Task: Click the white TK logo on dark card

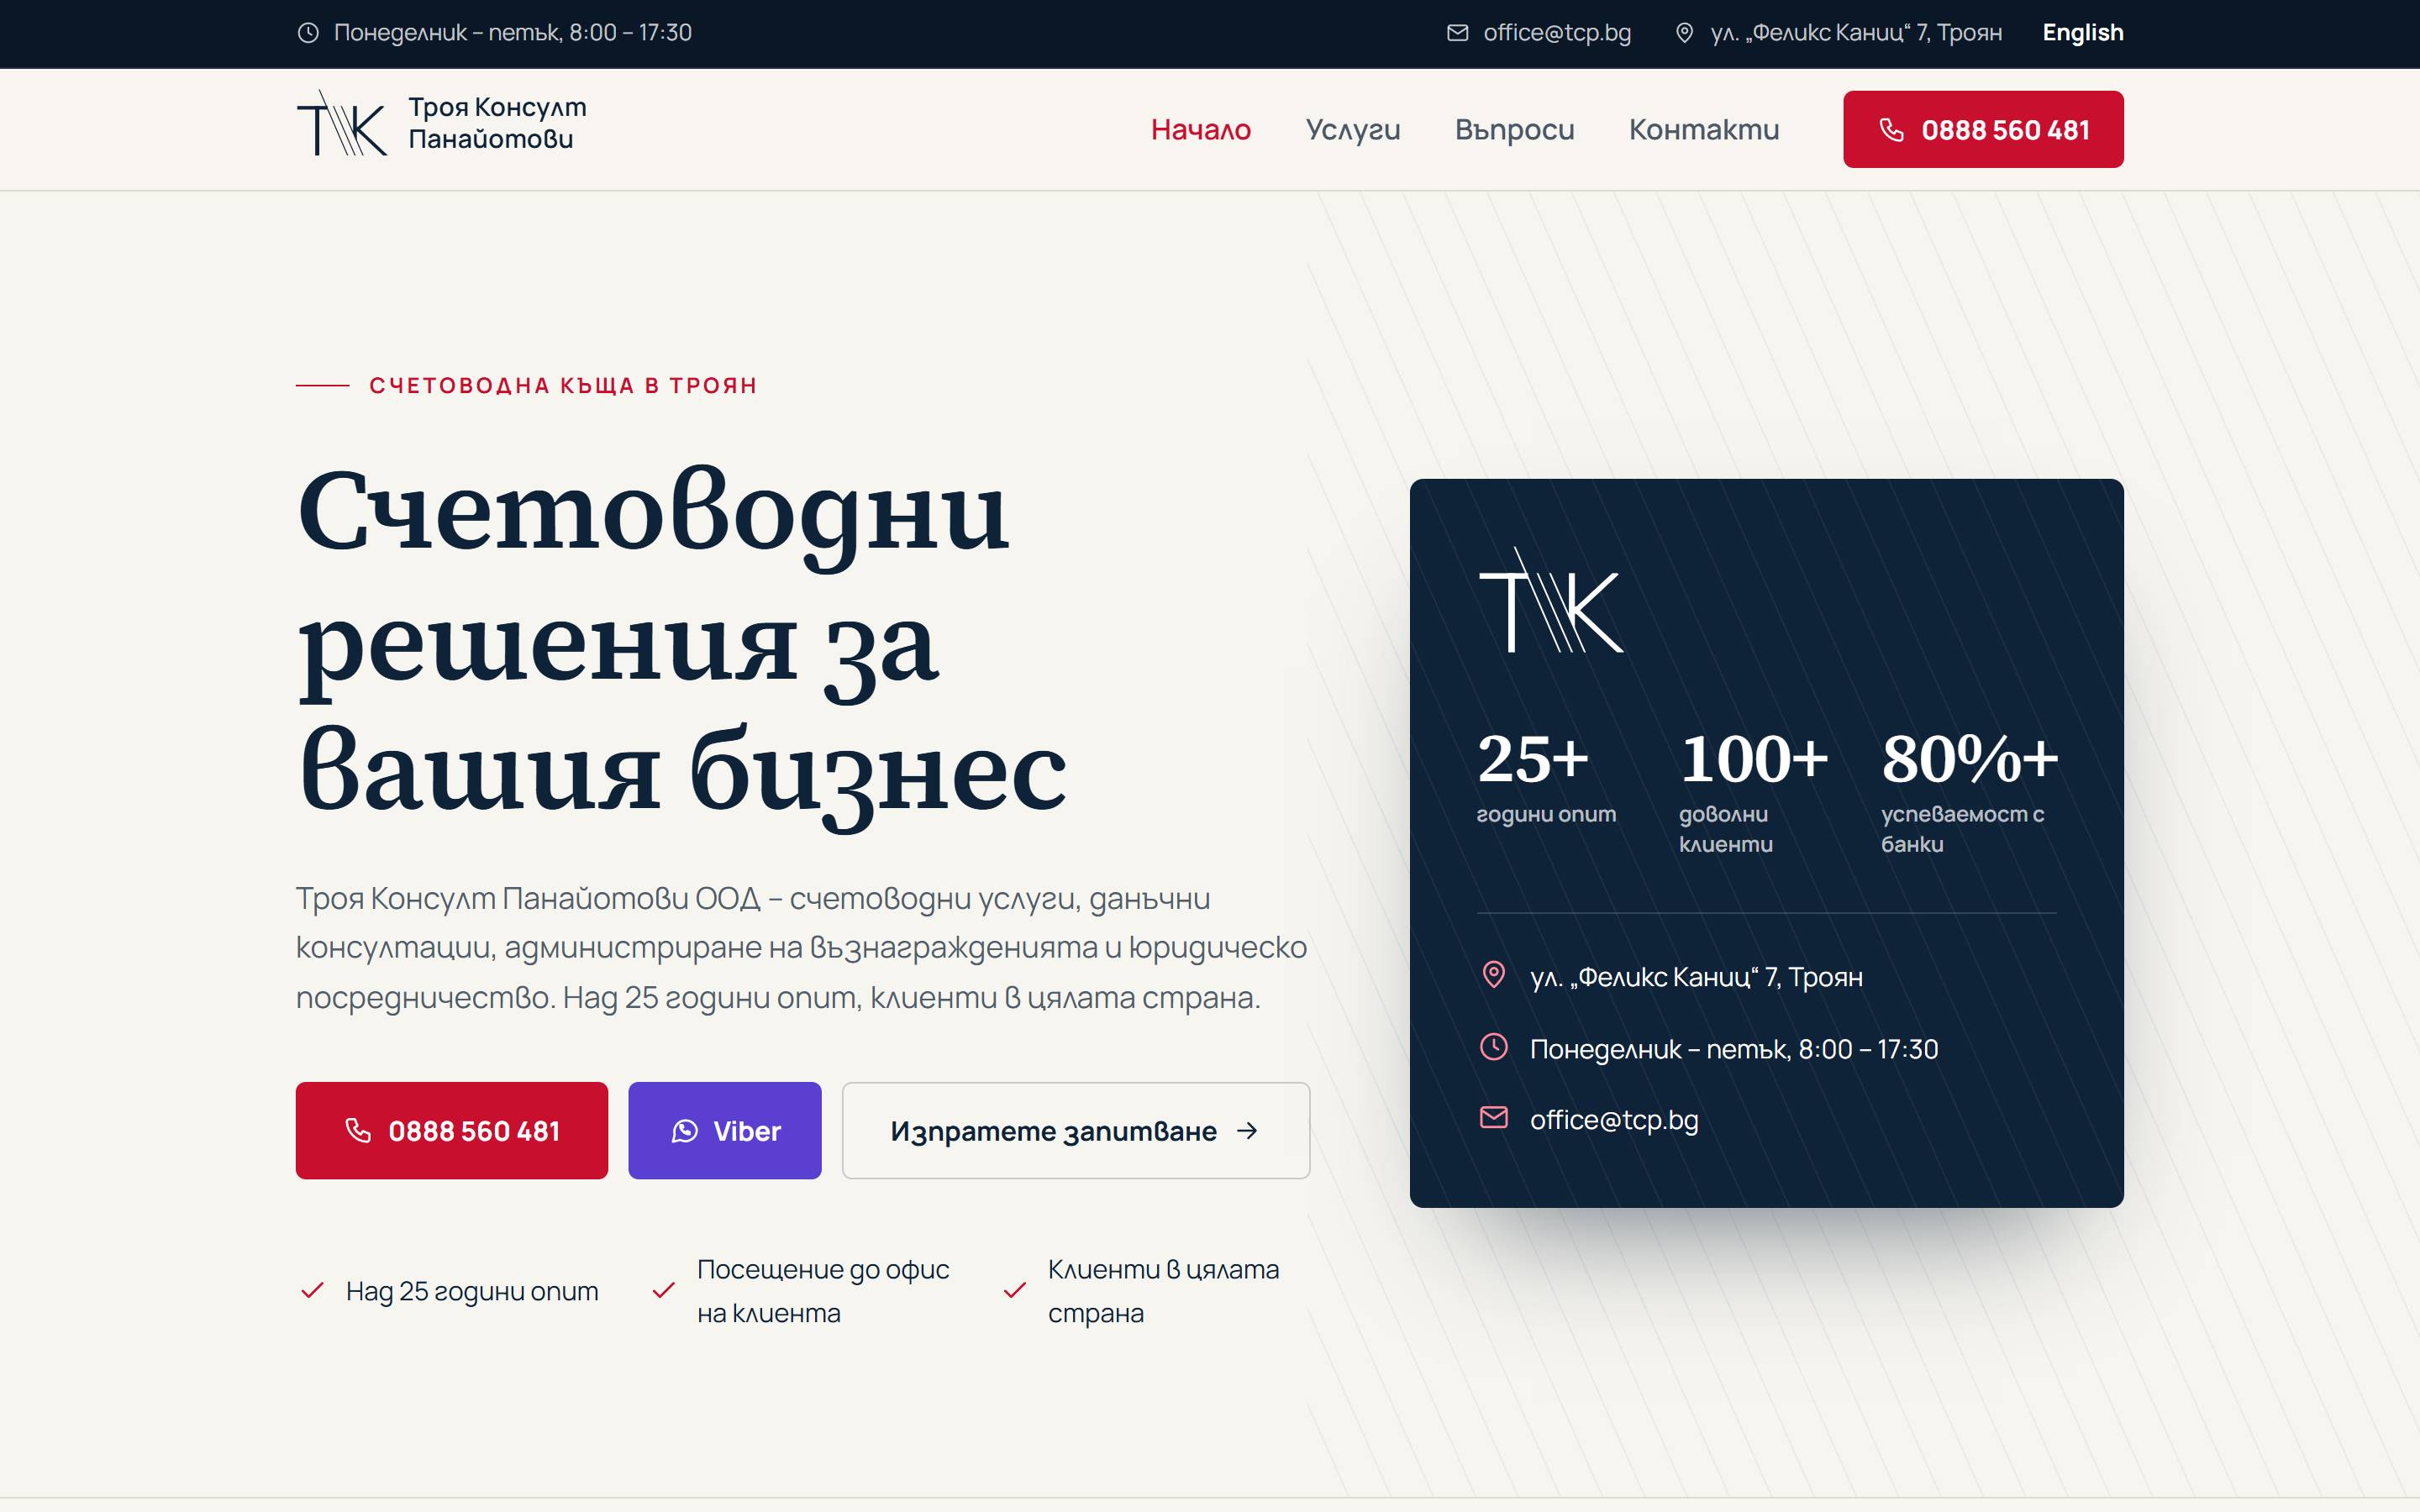Action: (1550, 600)
